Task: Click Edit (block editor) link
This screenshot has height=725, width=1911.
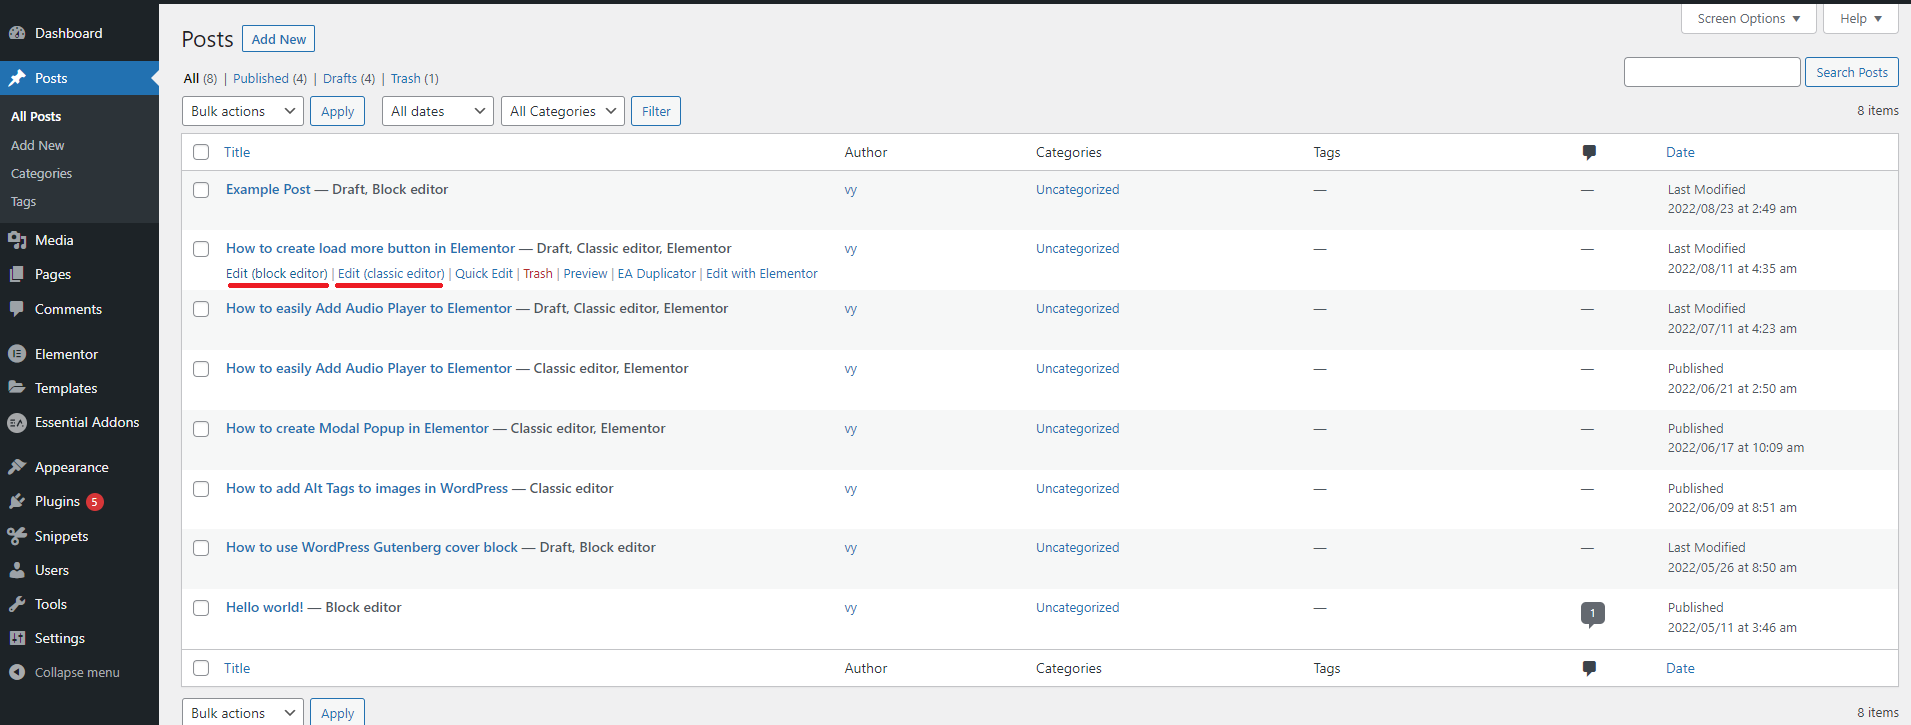Action: tap(277, 273)
